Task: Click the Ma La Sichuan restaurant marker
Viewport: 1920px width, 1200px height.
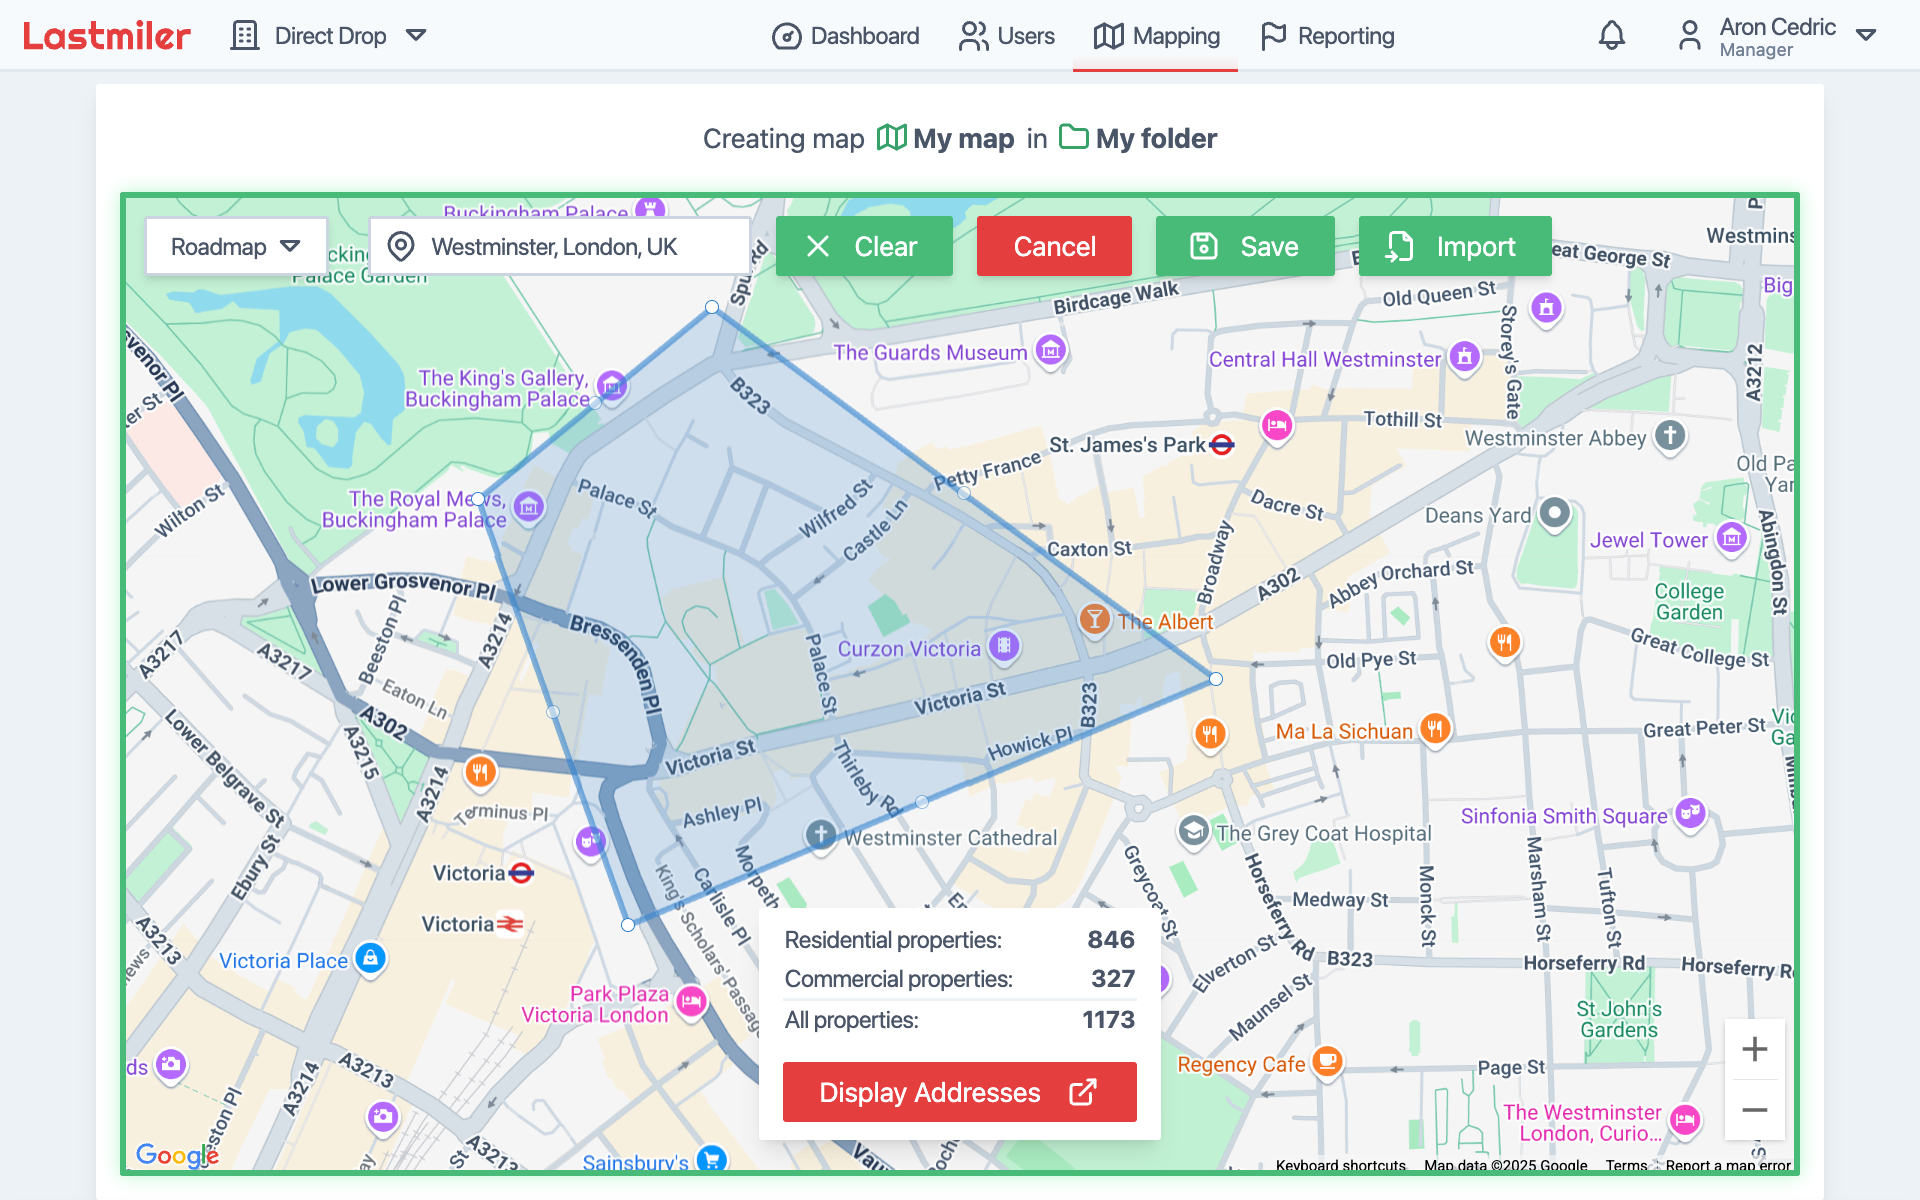Action: coord(1435,728)
